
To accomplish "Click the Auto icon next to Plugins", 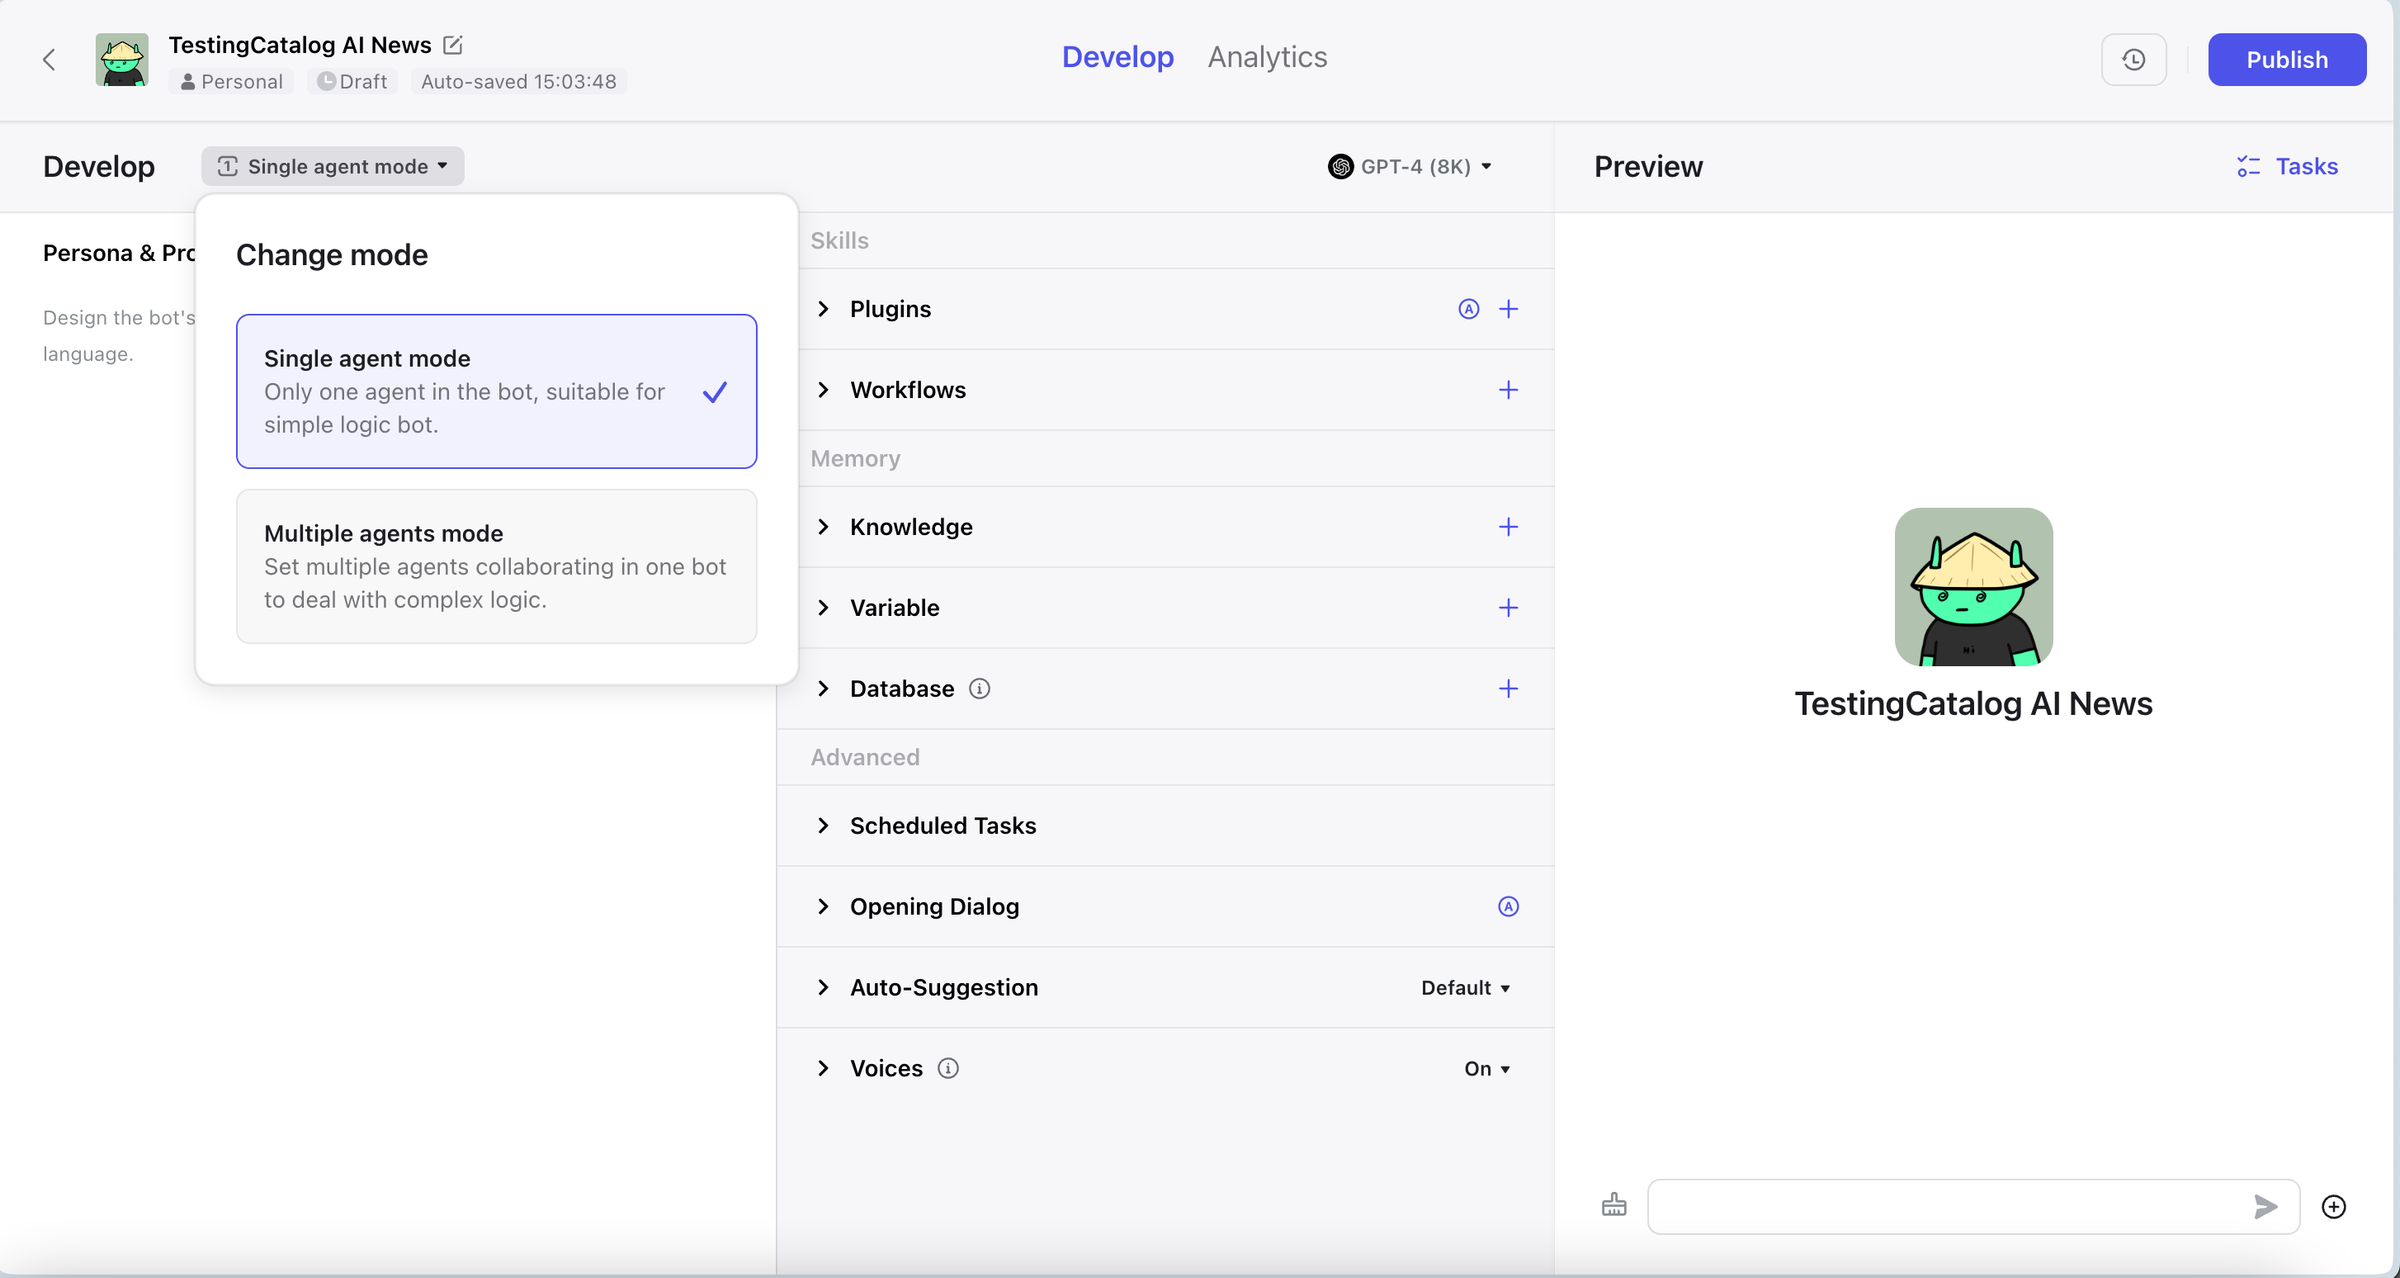I will click(x=1467, y=309).
